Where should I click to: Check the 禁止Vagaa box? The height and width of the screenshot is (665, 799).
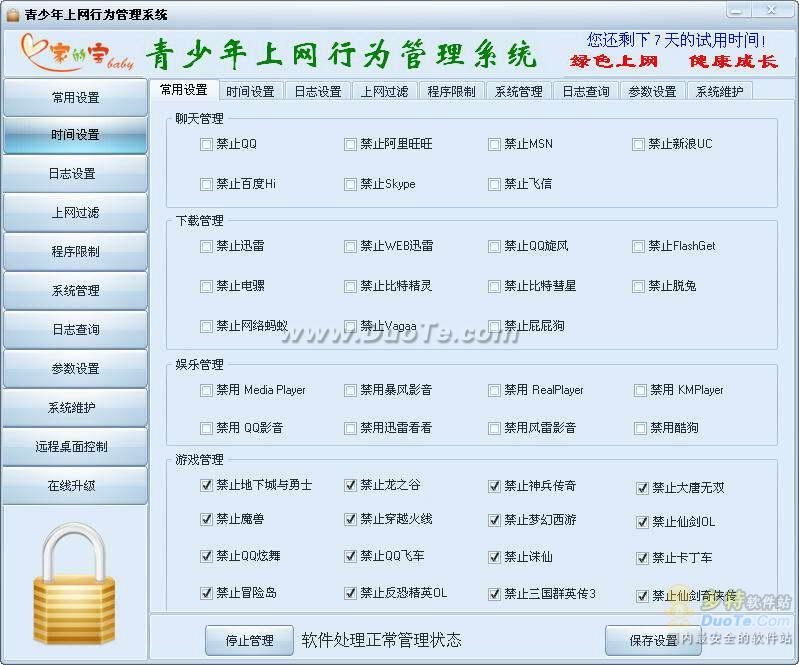click(350, 327)
